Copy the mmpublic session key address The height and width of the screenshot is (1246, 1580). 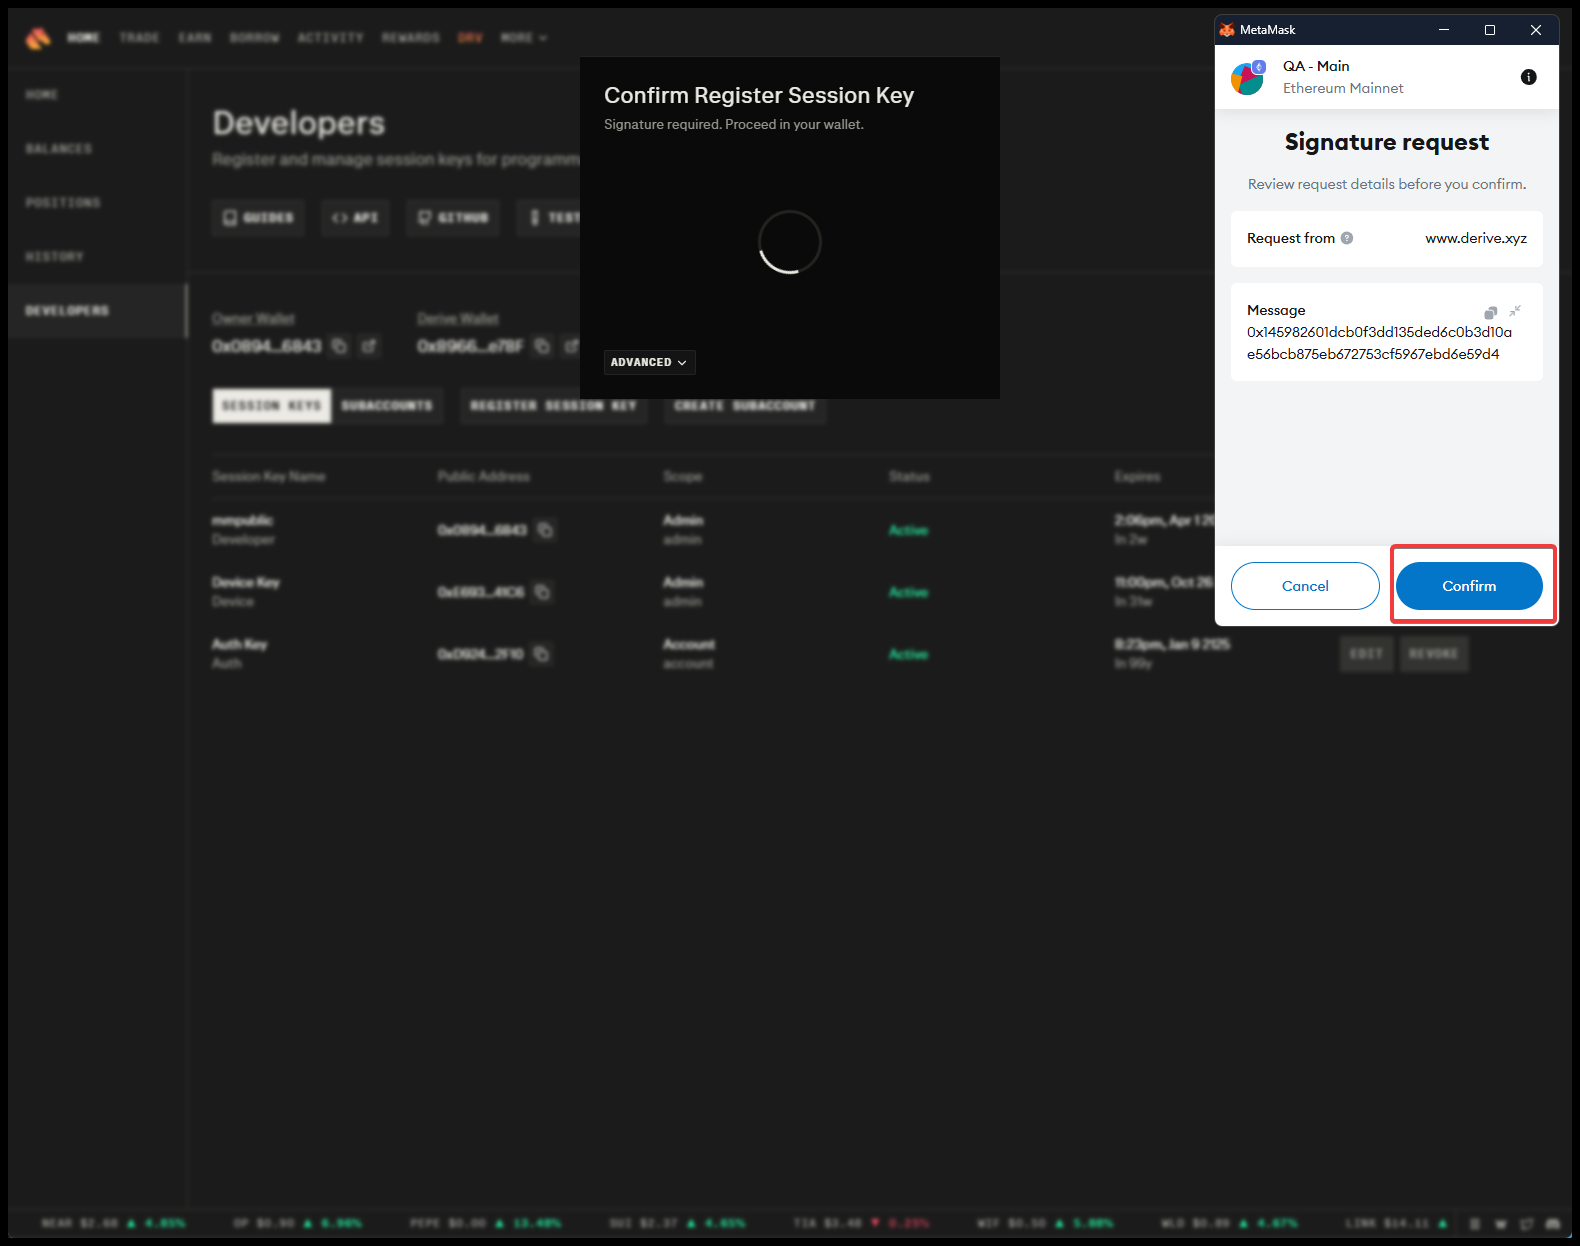pos(545,530)
